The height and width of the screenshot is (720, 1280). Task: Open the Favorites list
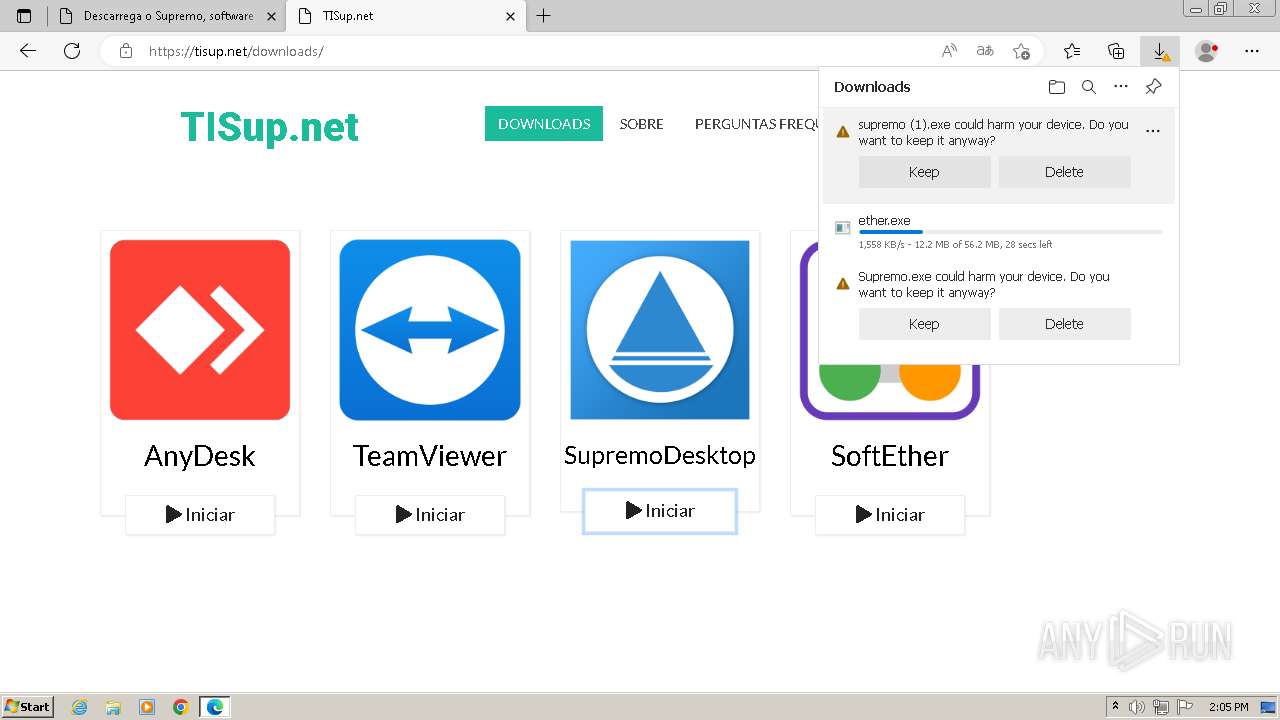pyautogui.click(x=1072, y=51)
